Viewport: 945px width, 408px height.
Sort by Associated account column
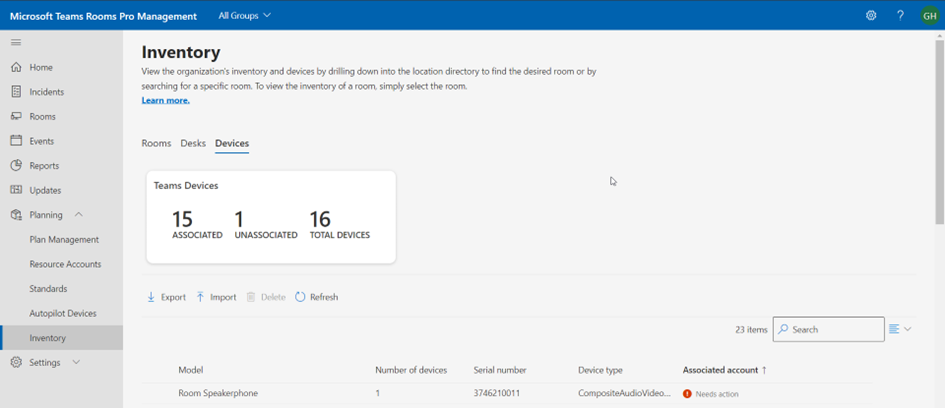tap(724, 370)
